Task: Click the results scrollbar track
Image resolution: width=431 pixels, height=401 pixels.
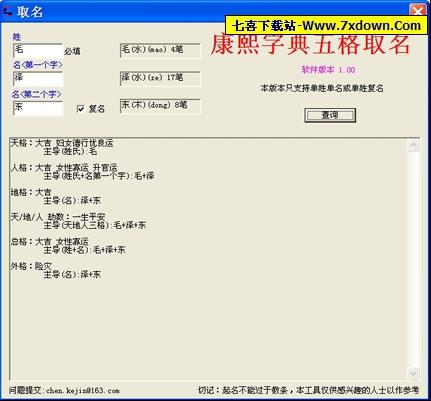Action: pyautogui.click(x=413, y=259)
